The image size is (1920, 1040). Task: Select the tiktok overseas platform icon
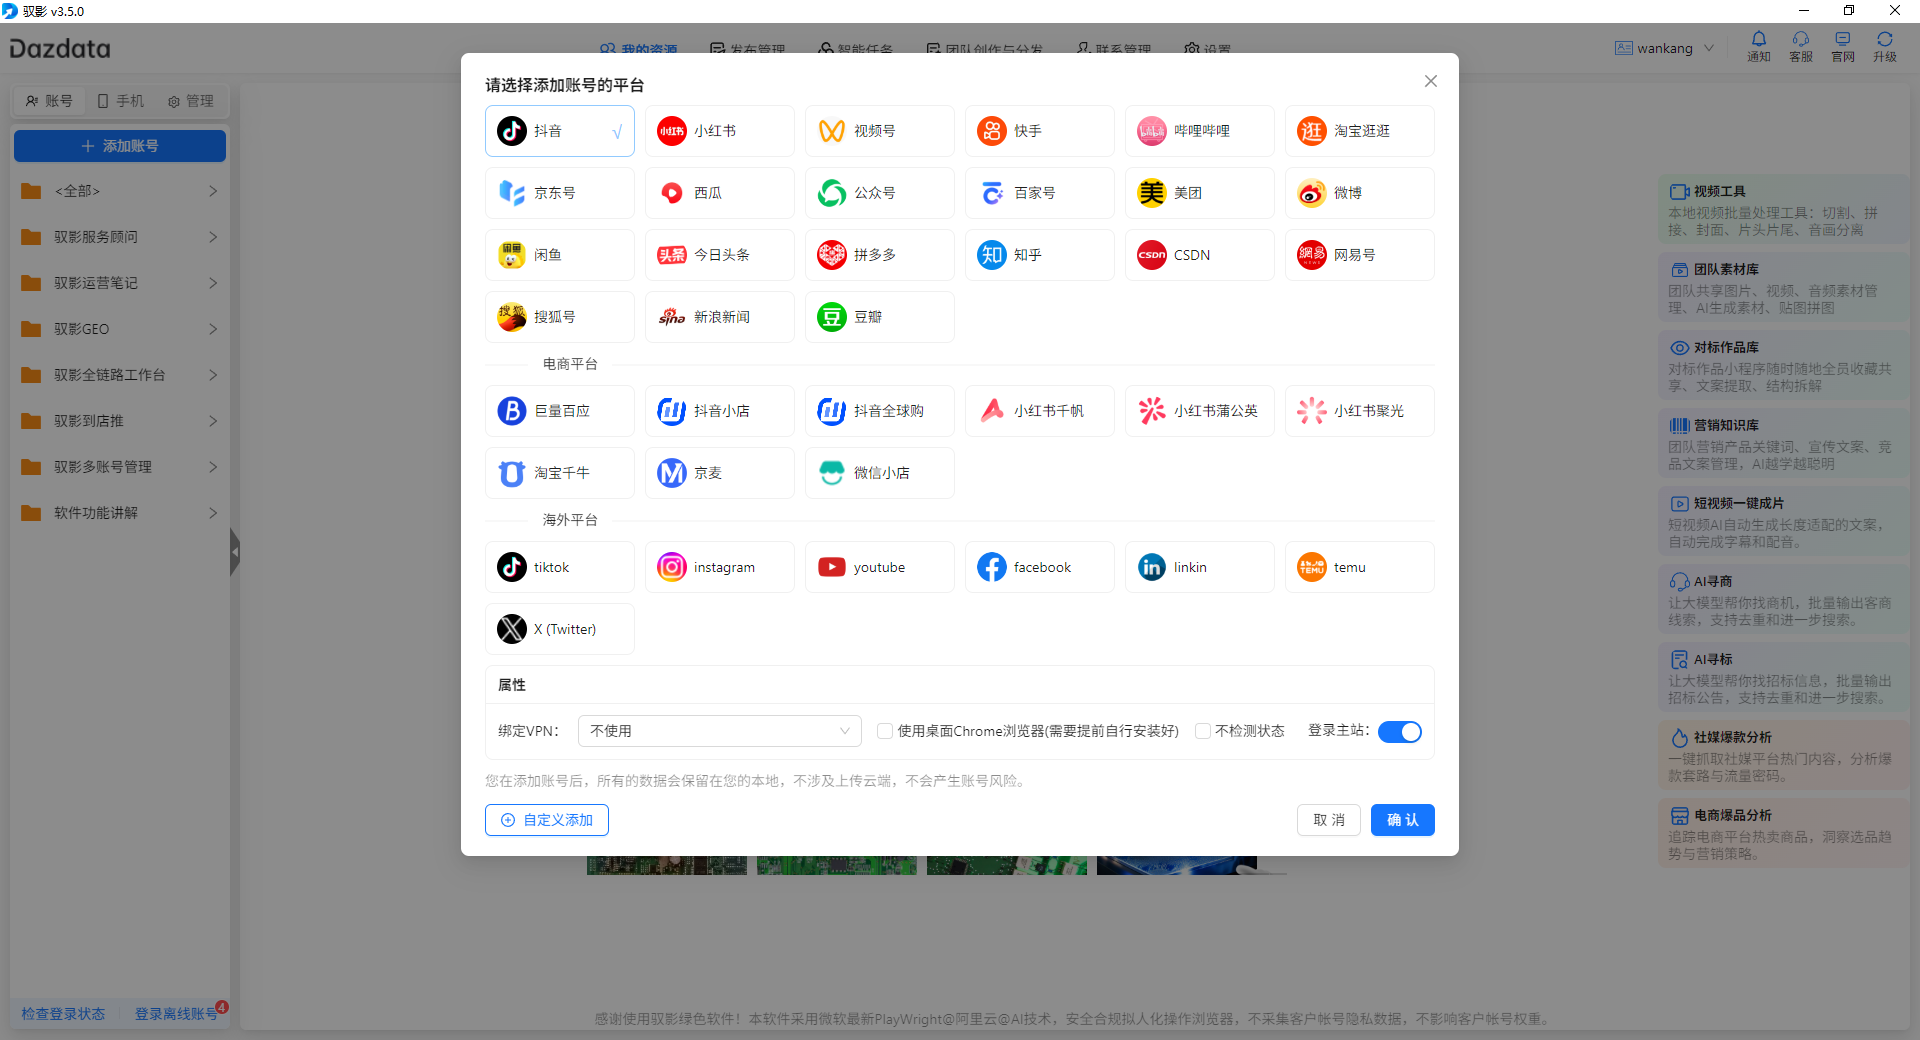click(512, 567)
